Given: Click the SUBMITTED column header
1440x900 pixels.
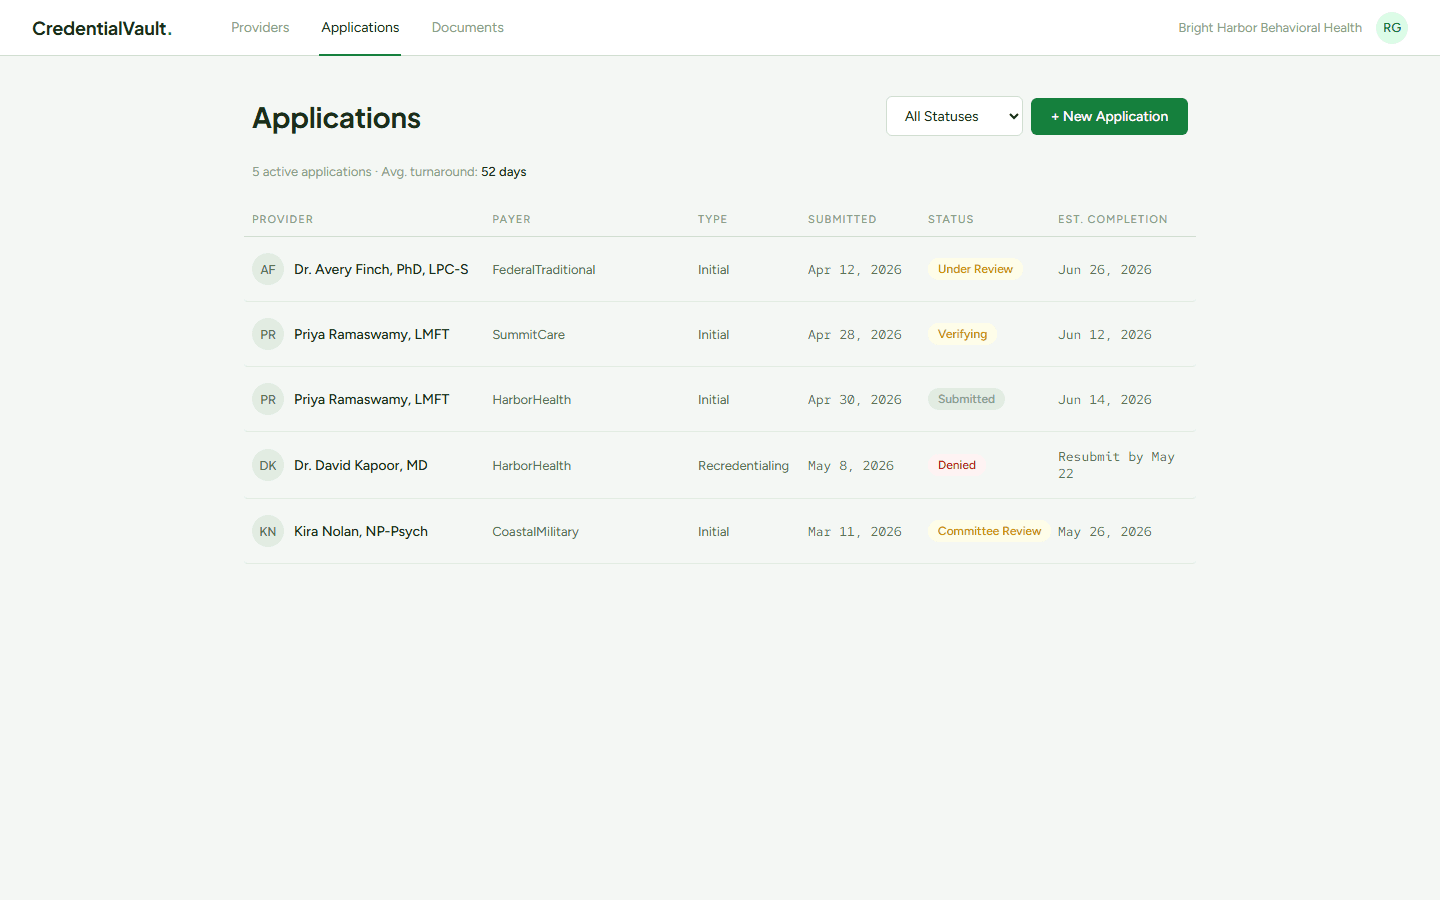Looking at the screenshot, I should tap(842, 219).
